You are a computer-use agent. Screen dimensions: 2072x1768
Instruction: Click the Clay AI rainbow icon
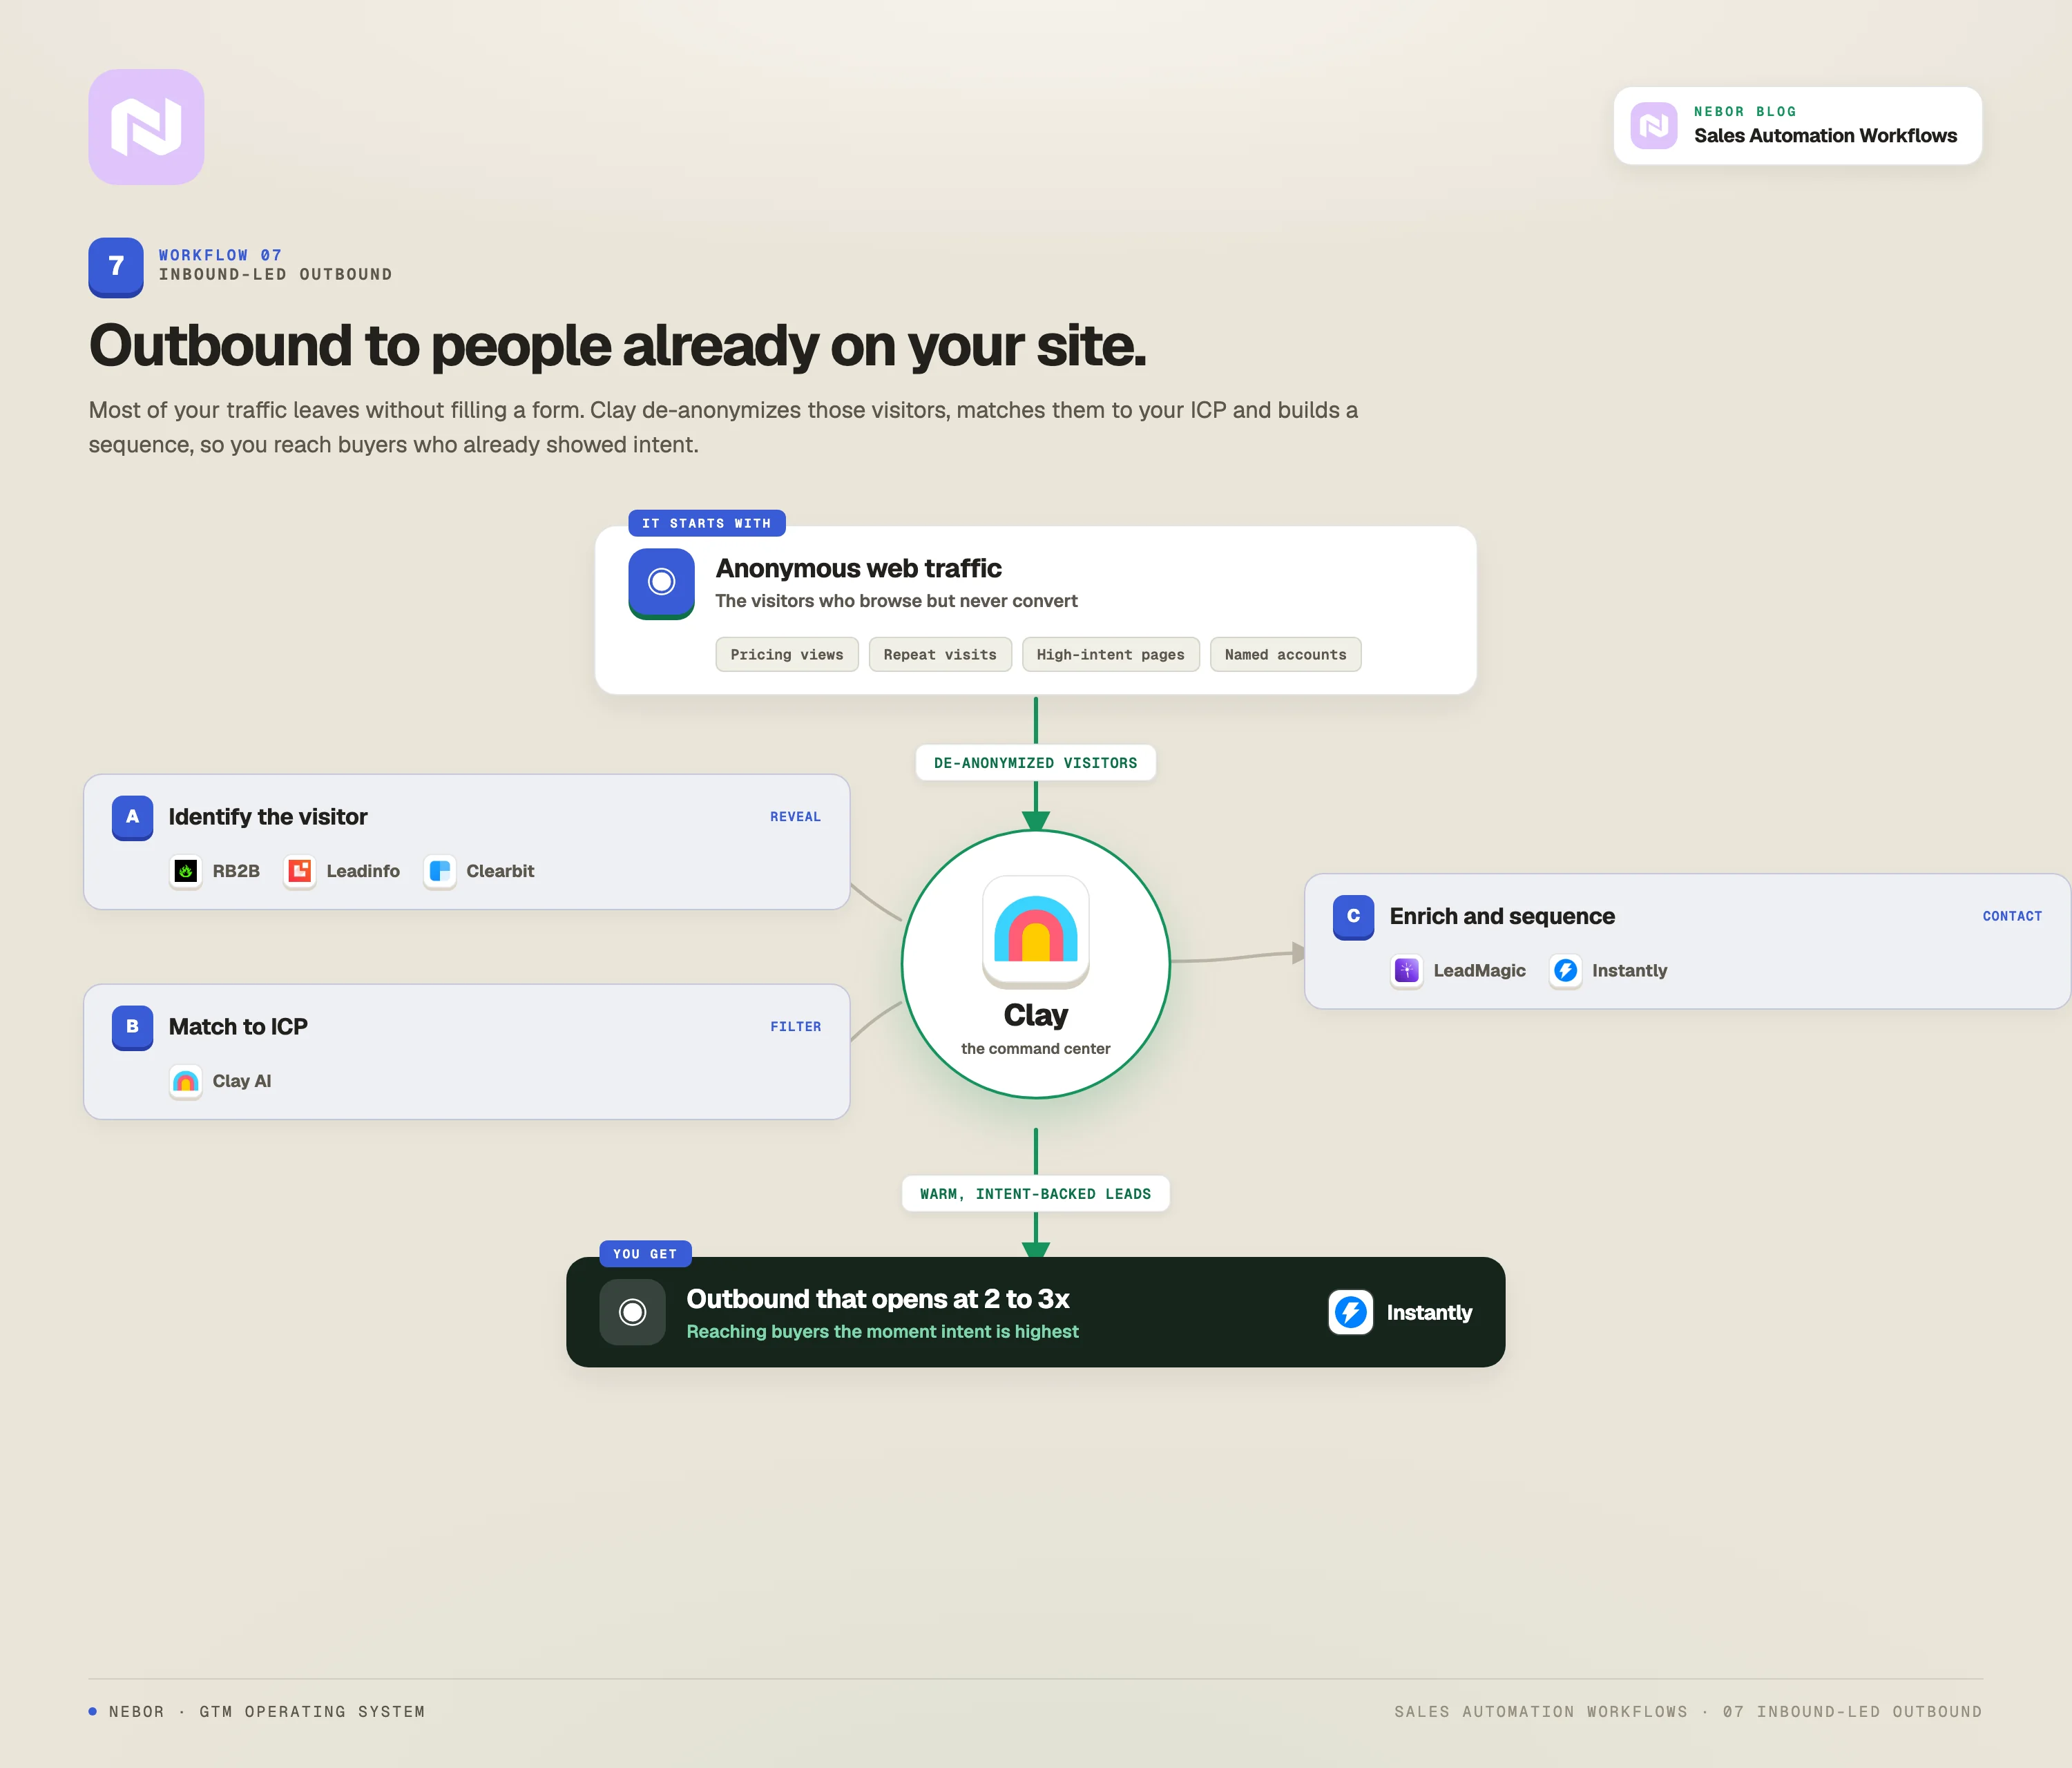point(185,1081)
